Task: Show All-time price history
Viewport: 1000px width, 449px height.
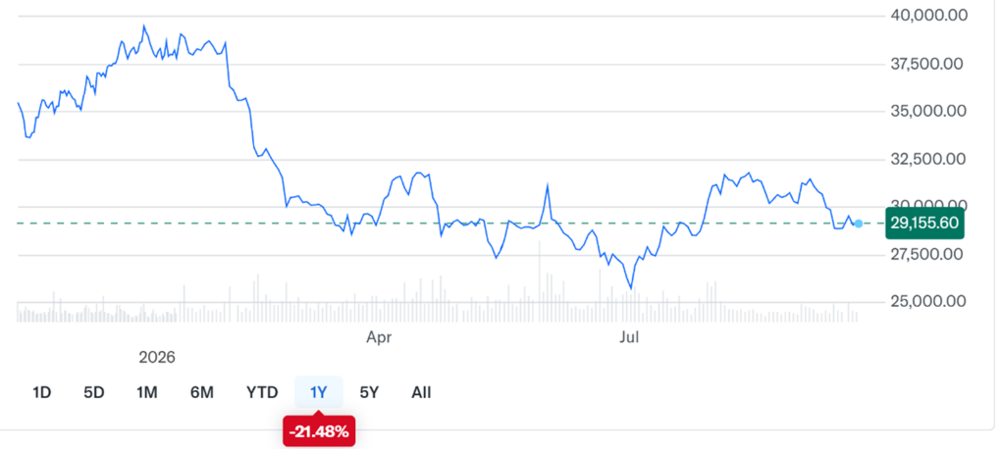Action: click(421, 392)
